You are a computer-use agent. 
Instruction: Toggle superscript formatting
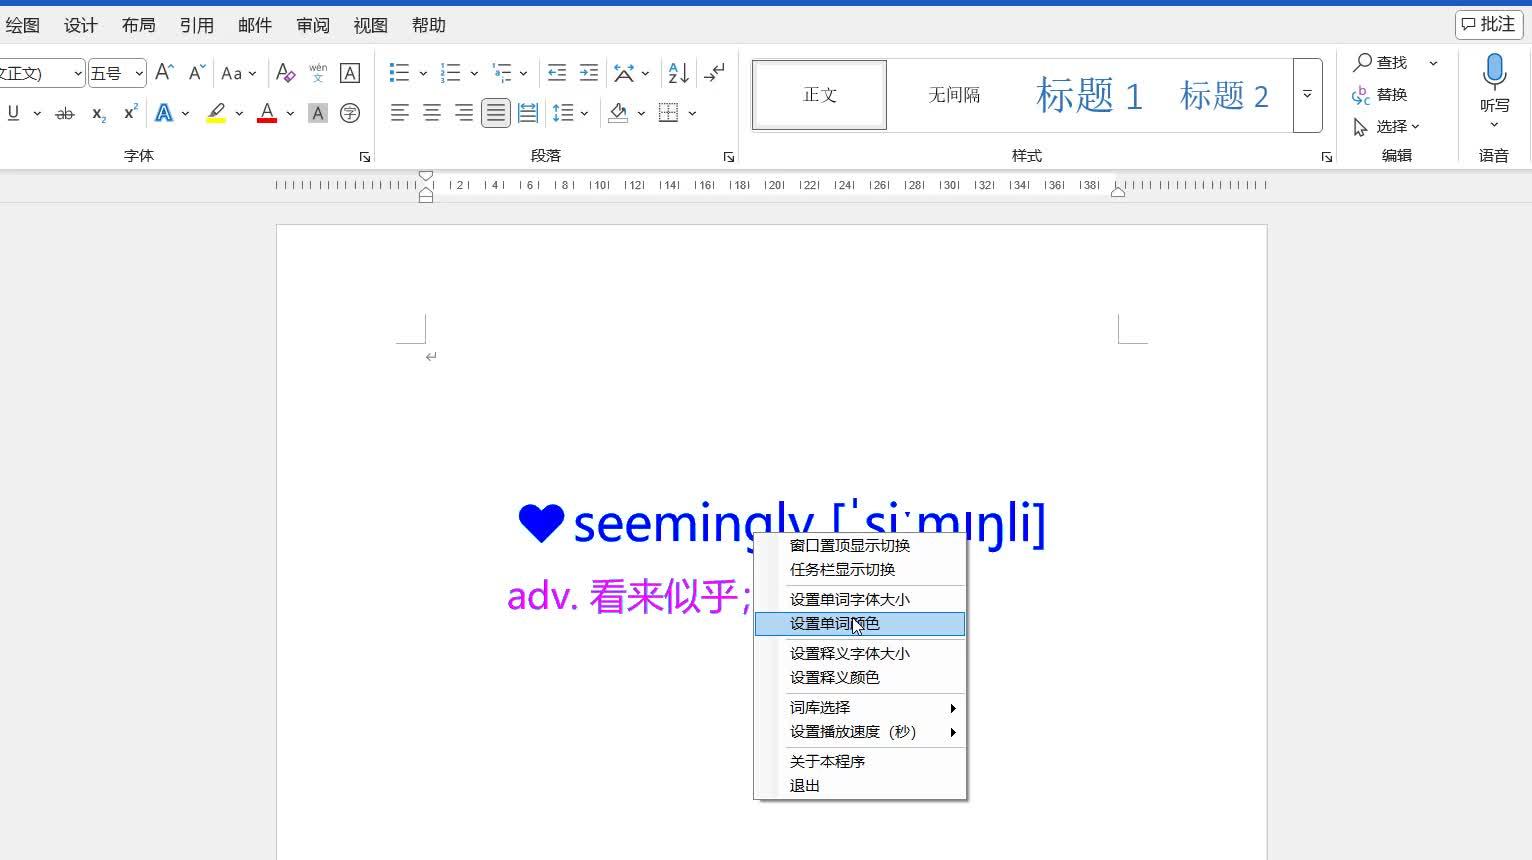[x=130, y=113]
